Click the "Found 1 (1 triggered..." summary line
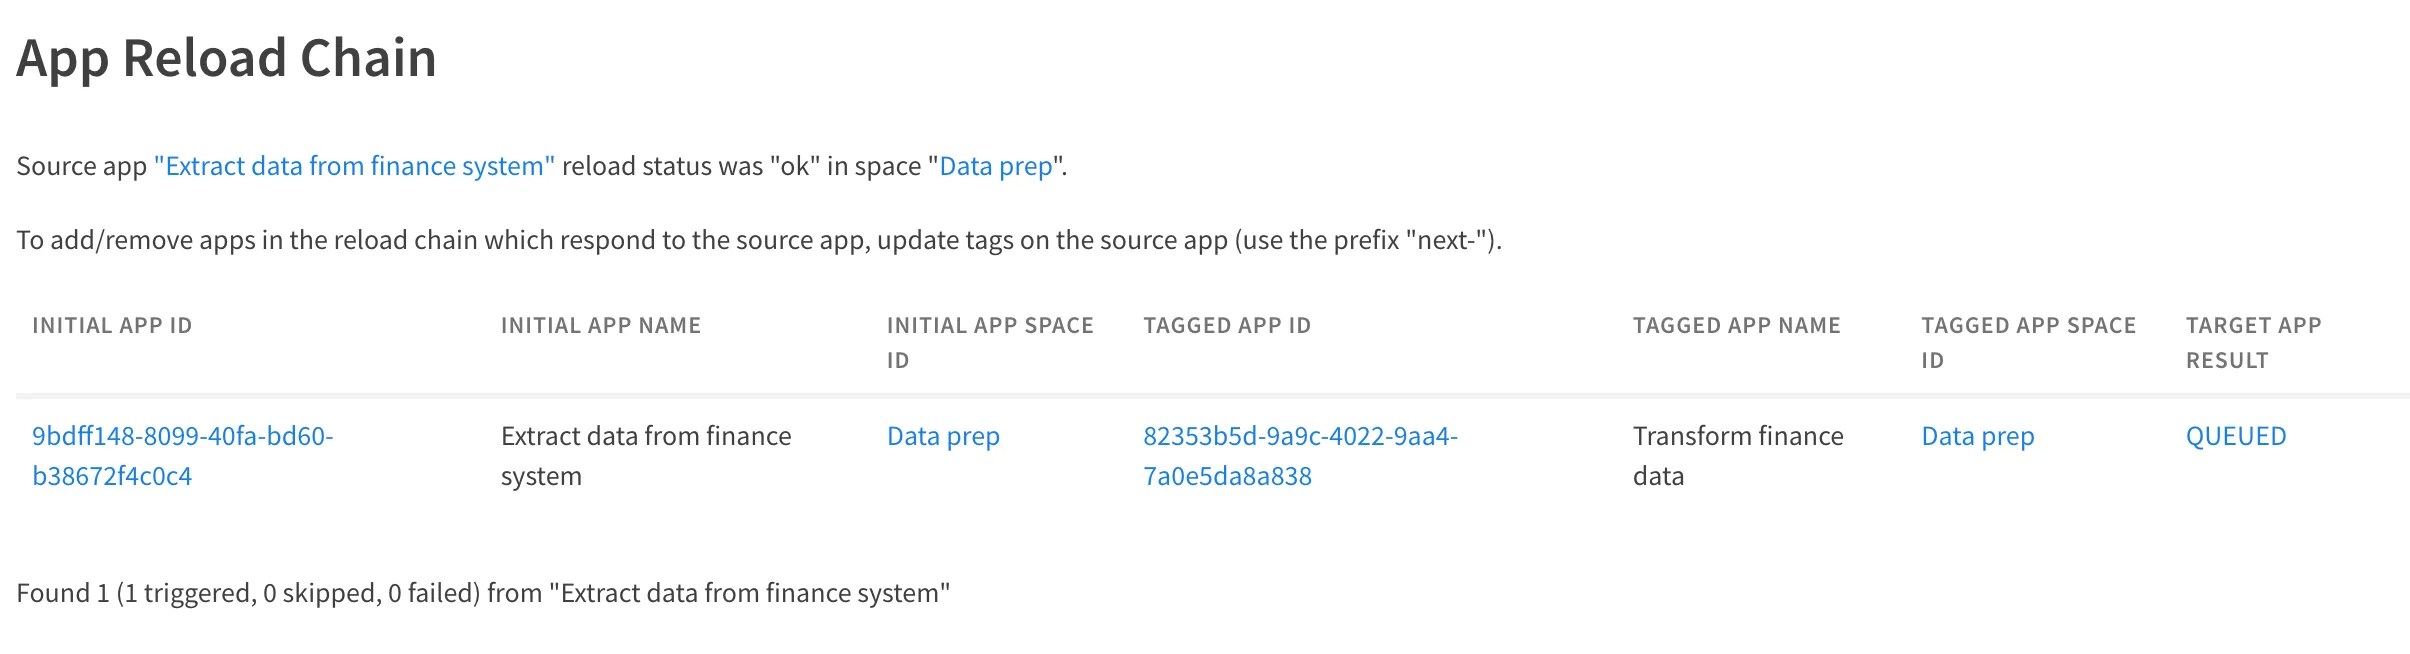Image resolution: width=2410 pixels, height=654 pixels. click(482, 594)
